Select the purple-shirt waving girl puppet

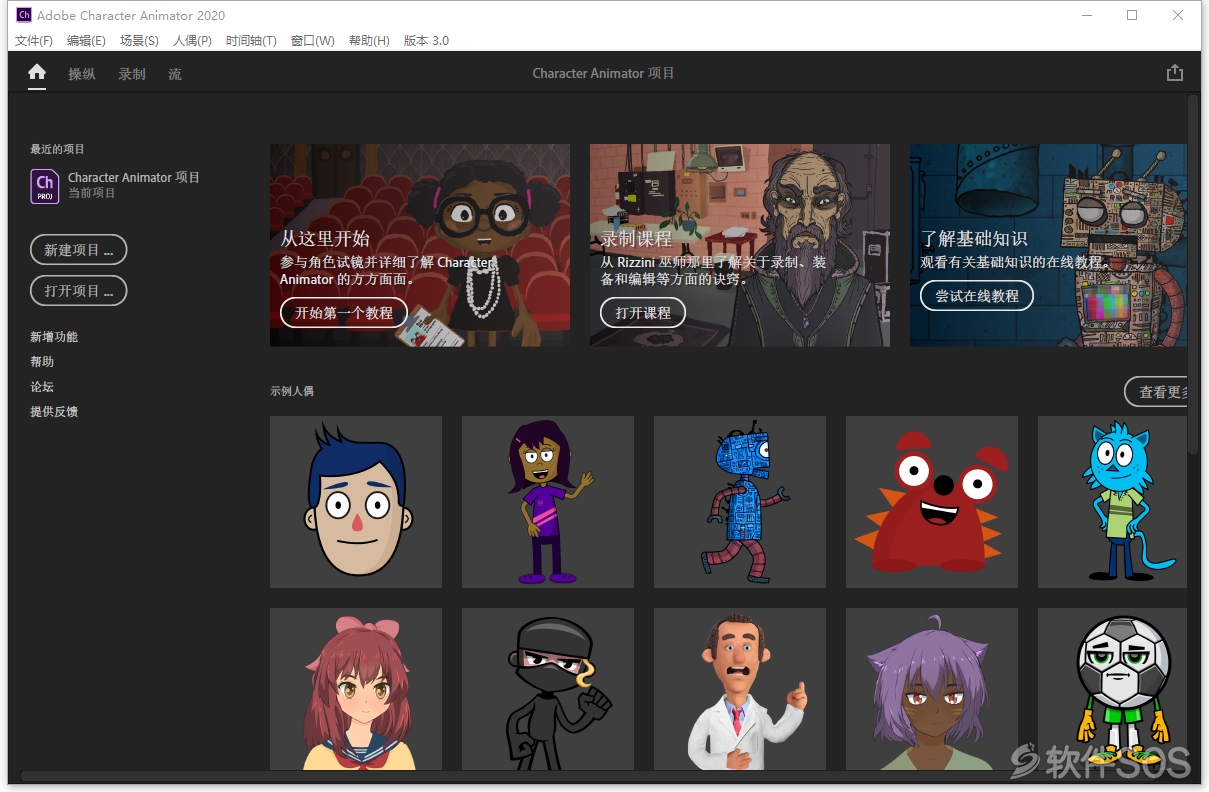coord(548,502)
